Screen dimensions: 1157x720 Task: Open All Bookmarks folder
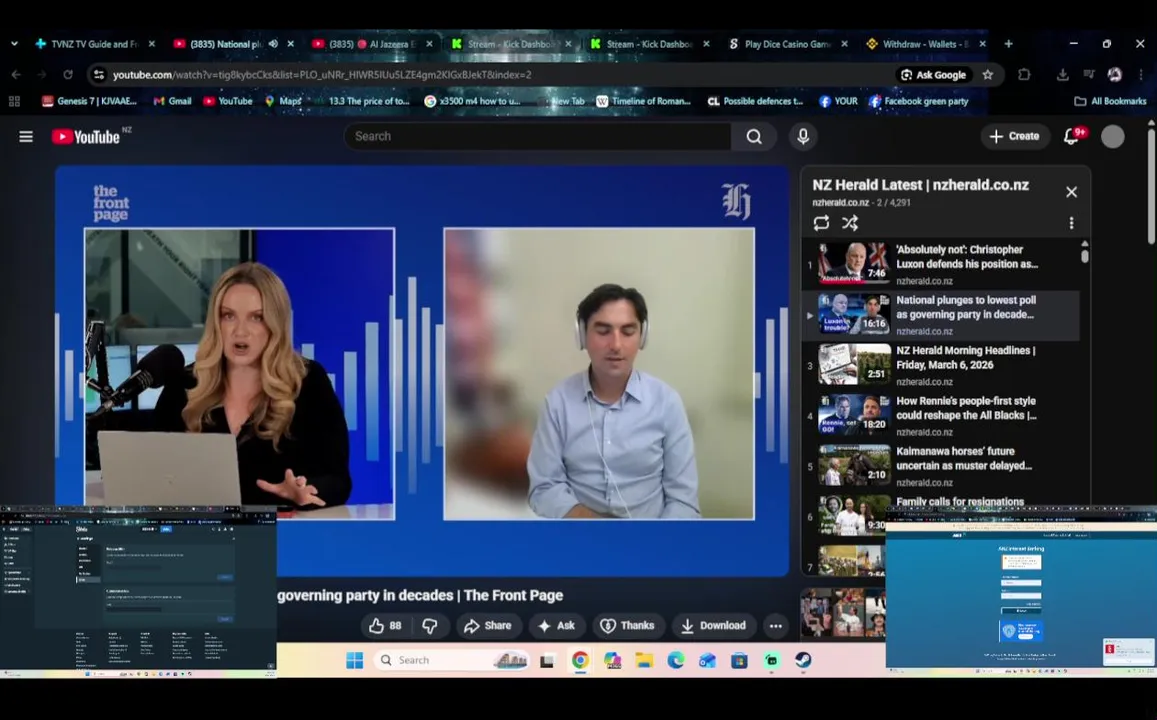(x=1111, y=101)
